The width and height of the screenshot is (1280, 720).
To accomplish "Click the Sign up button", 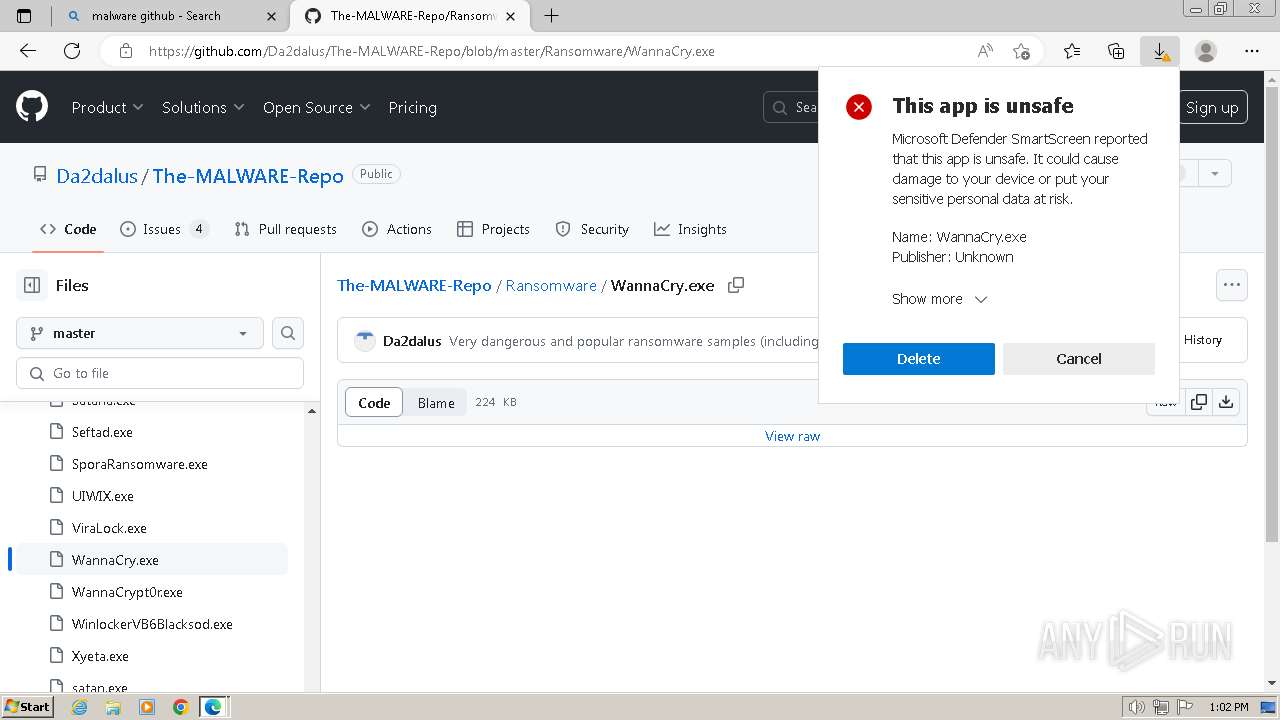I will coord(1212,107).
